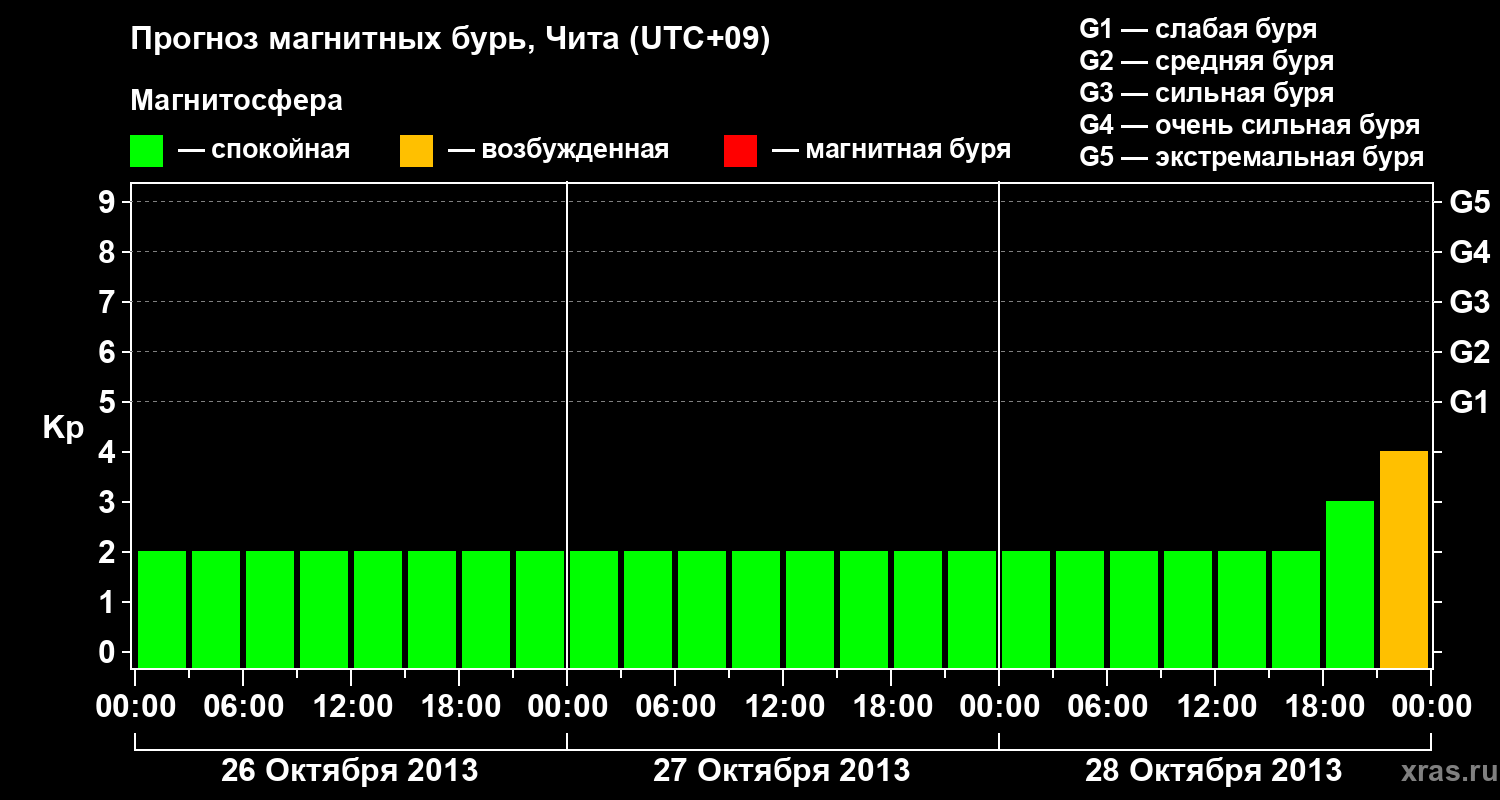Click the '18:00' time label under 28 October
This screenshot has width=1500, height=800.
[1323, 707]
